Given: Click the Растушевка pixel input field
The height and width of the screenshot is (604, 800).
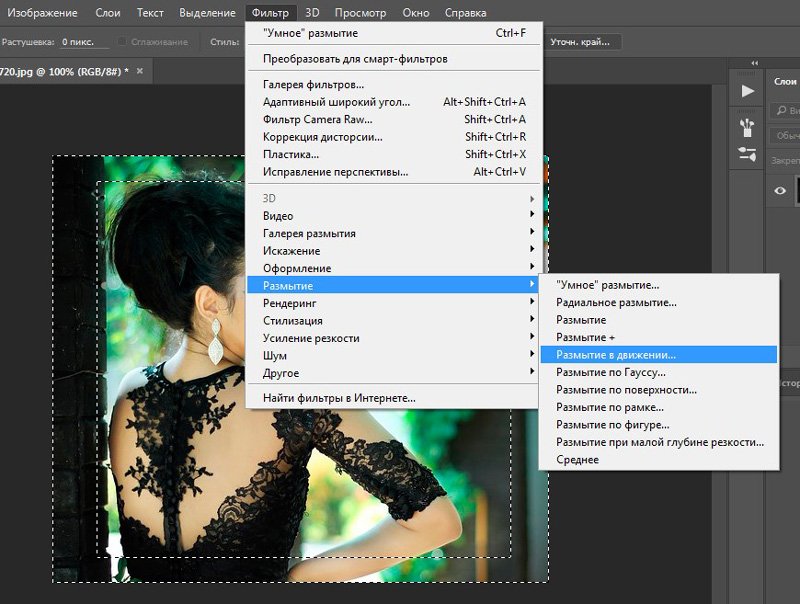Looking at the screenshot, I should point(80,42).
